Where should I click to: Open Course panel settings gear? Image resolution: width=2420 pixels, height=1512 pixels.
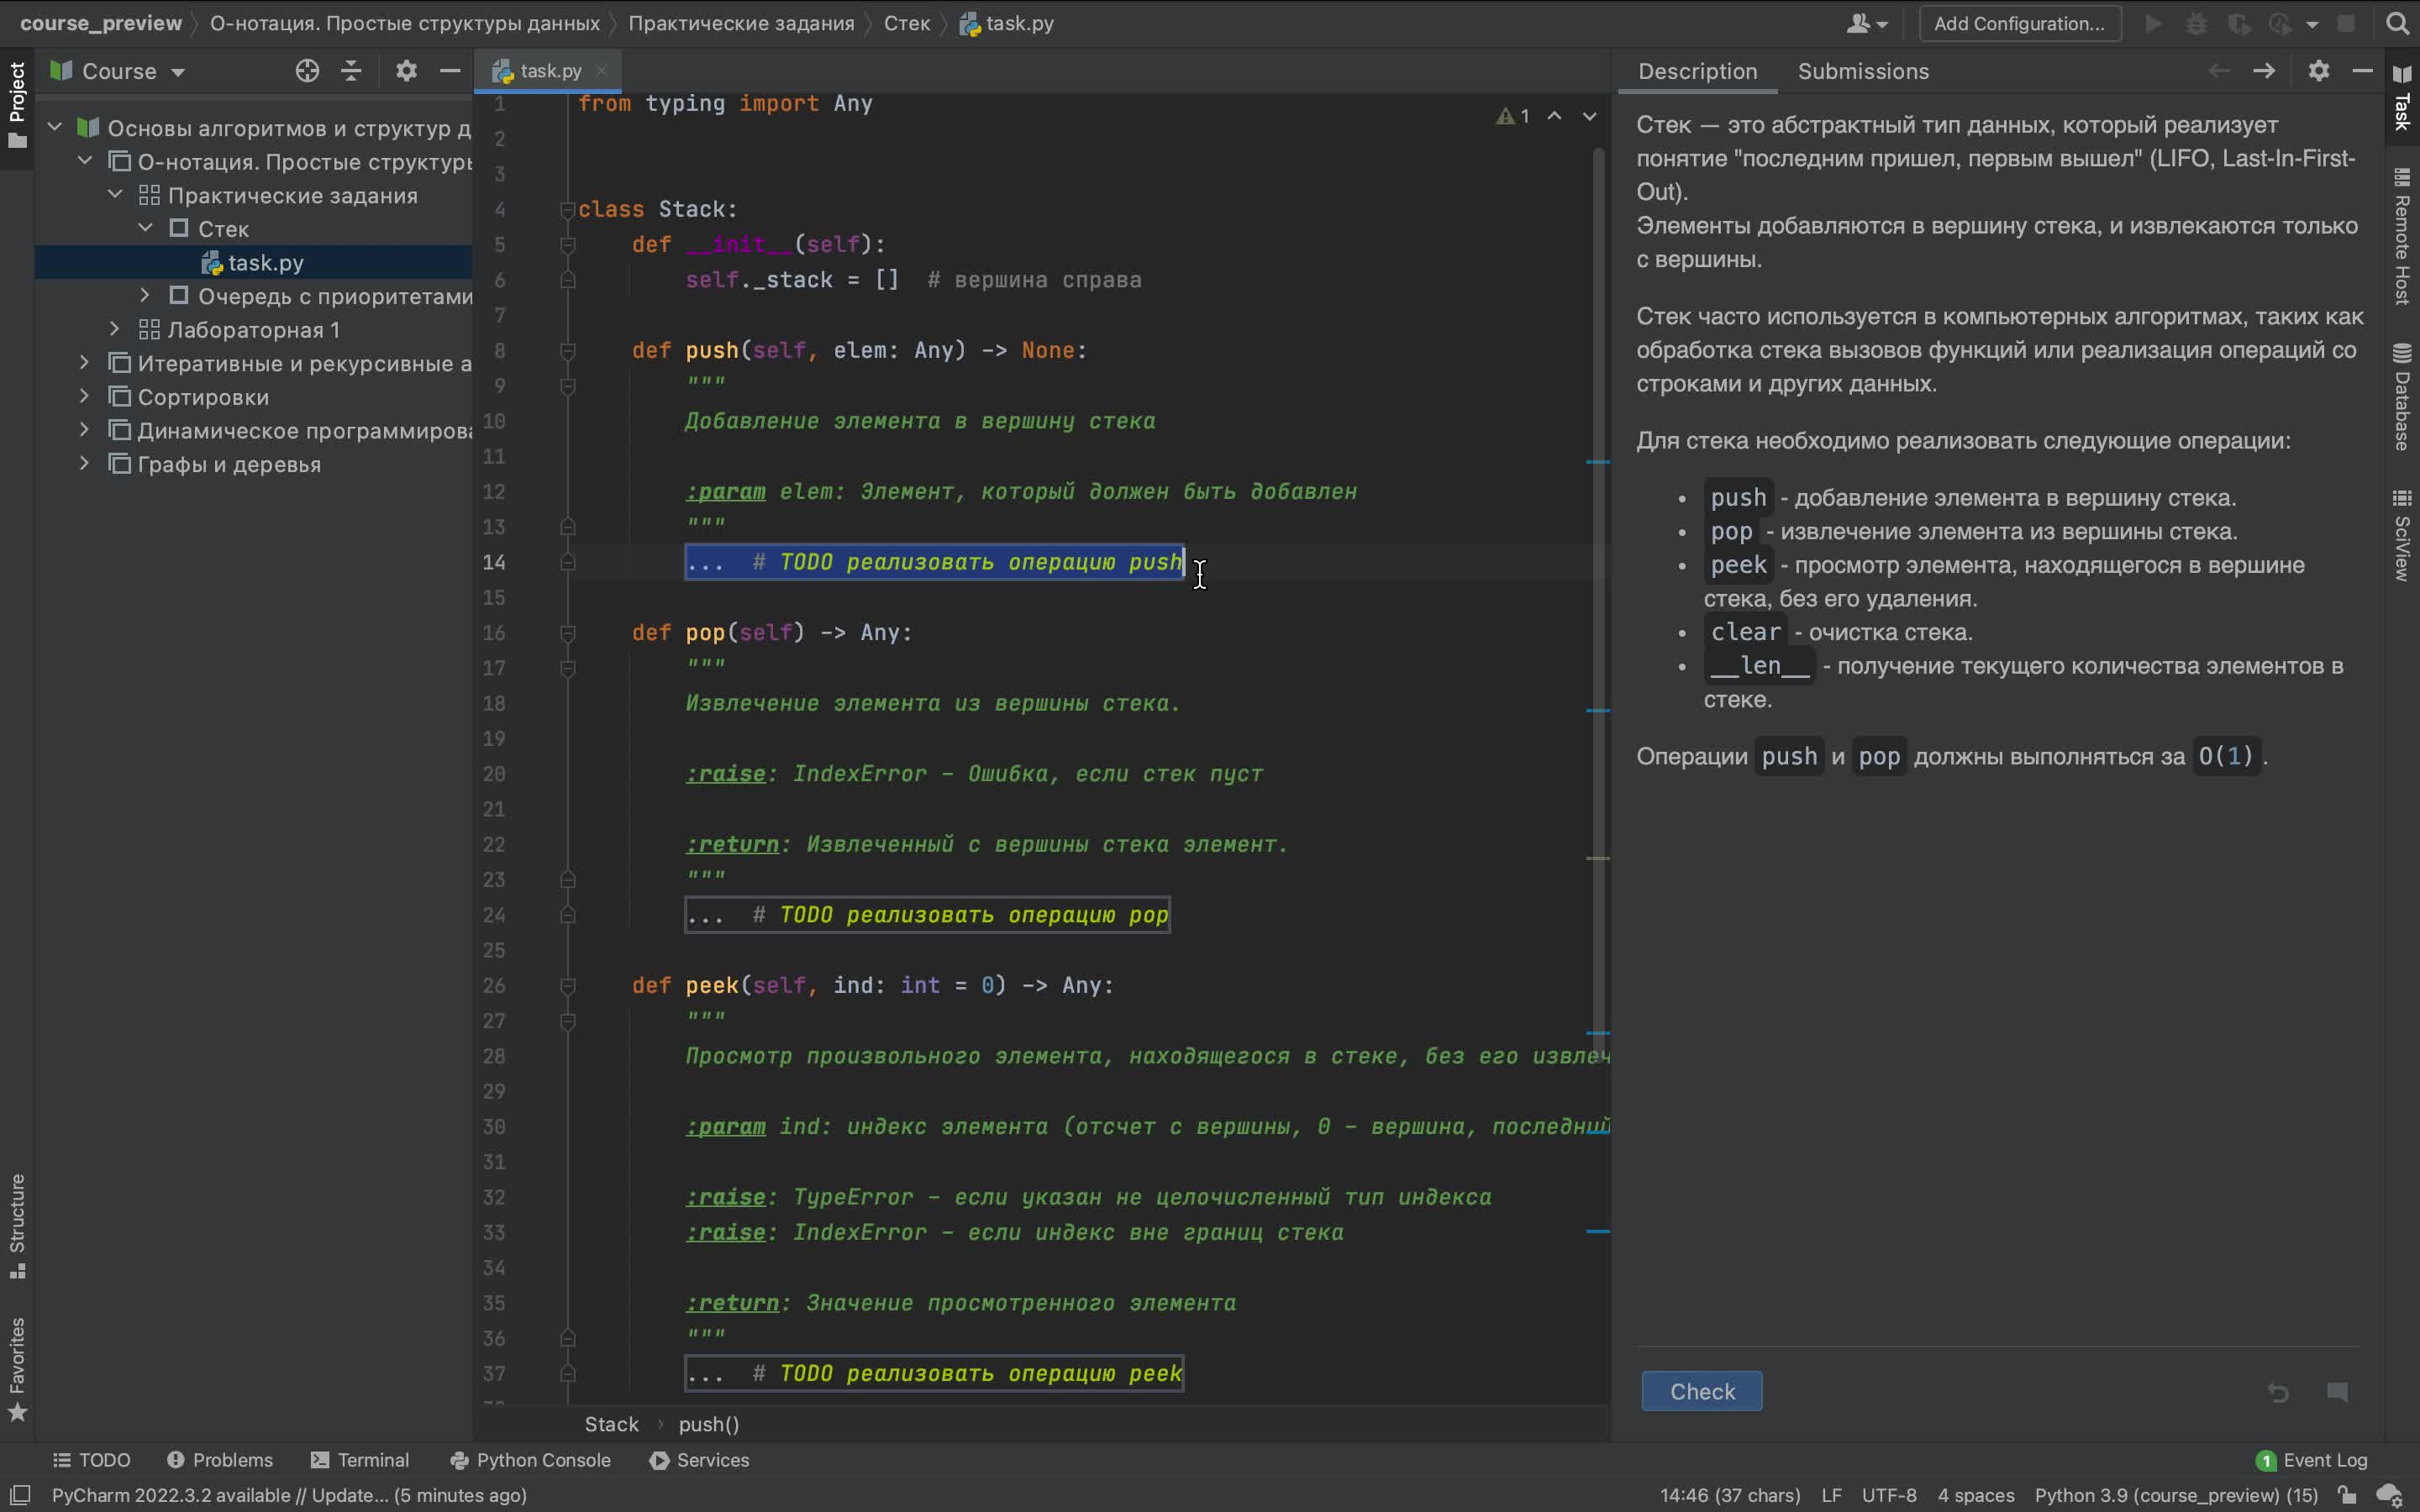[x=406, y=71]
